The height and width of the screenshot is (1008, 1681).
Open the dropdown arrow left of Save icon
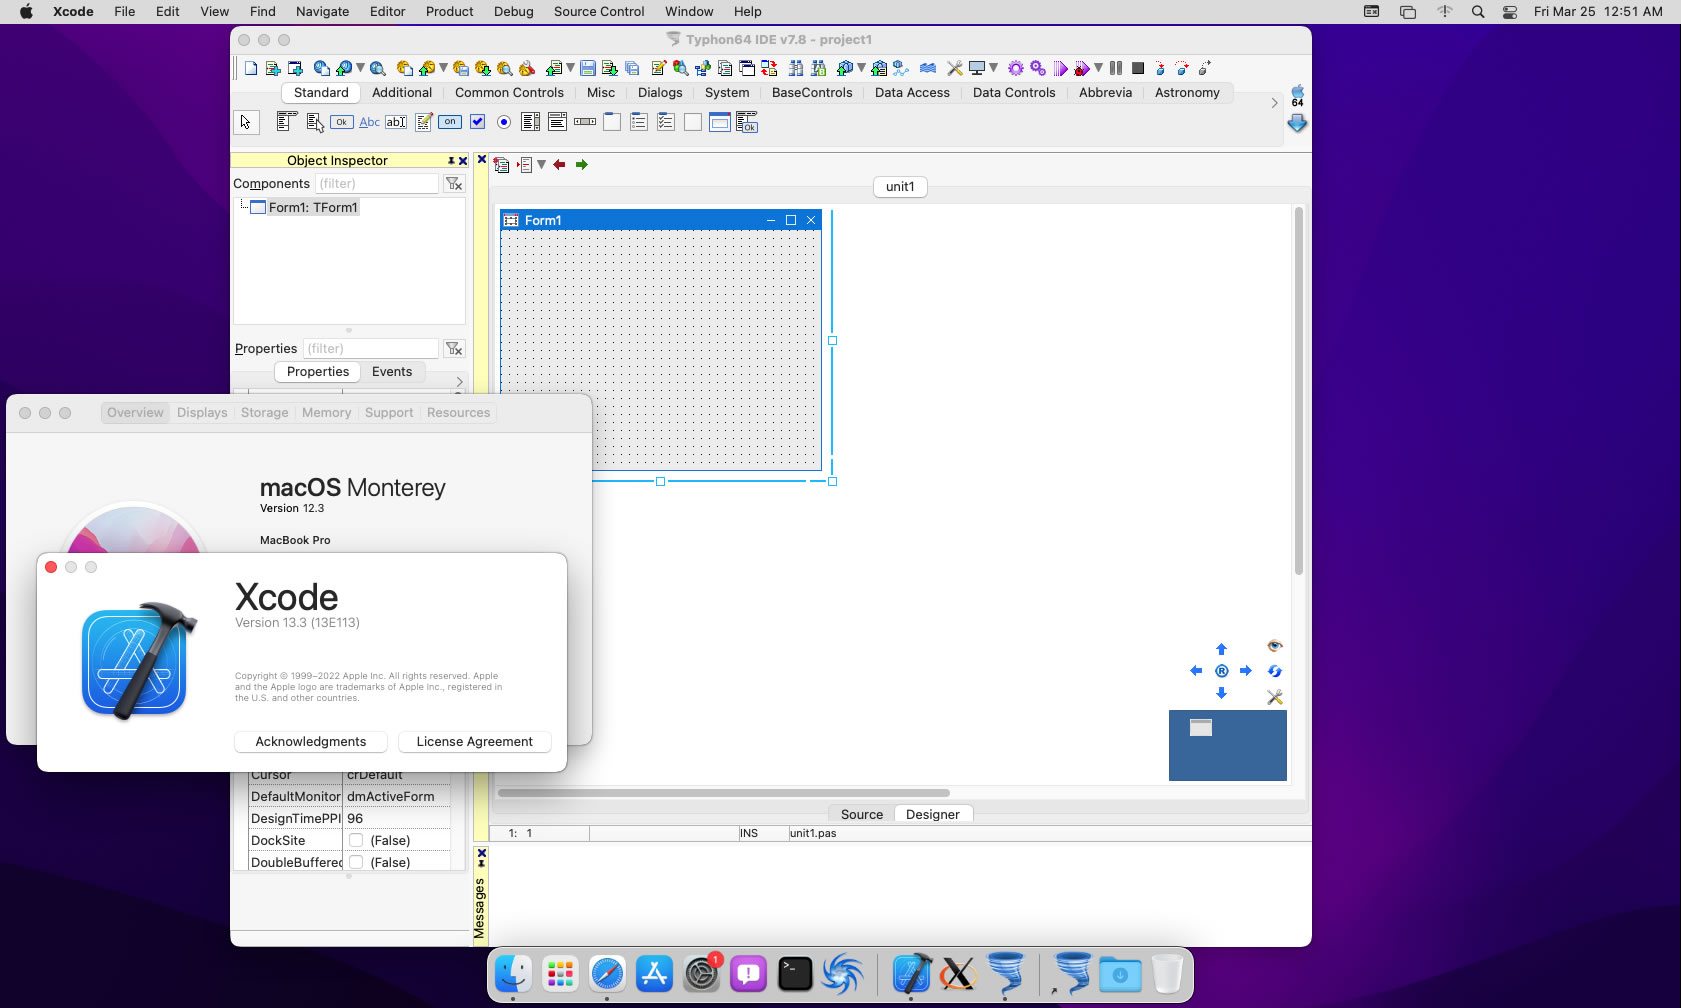(570, 68)
